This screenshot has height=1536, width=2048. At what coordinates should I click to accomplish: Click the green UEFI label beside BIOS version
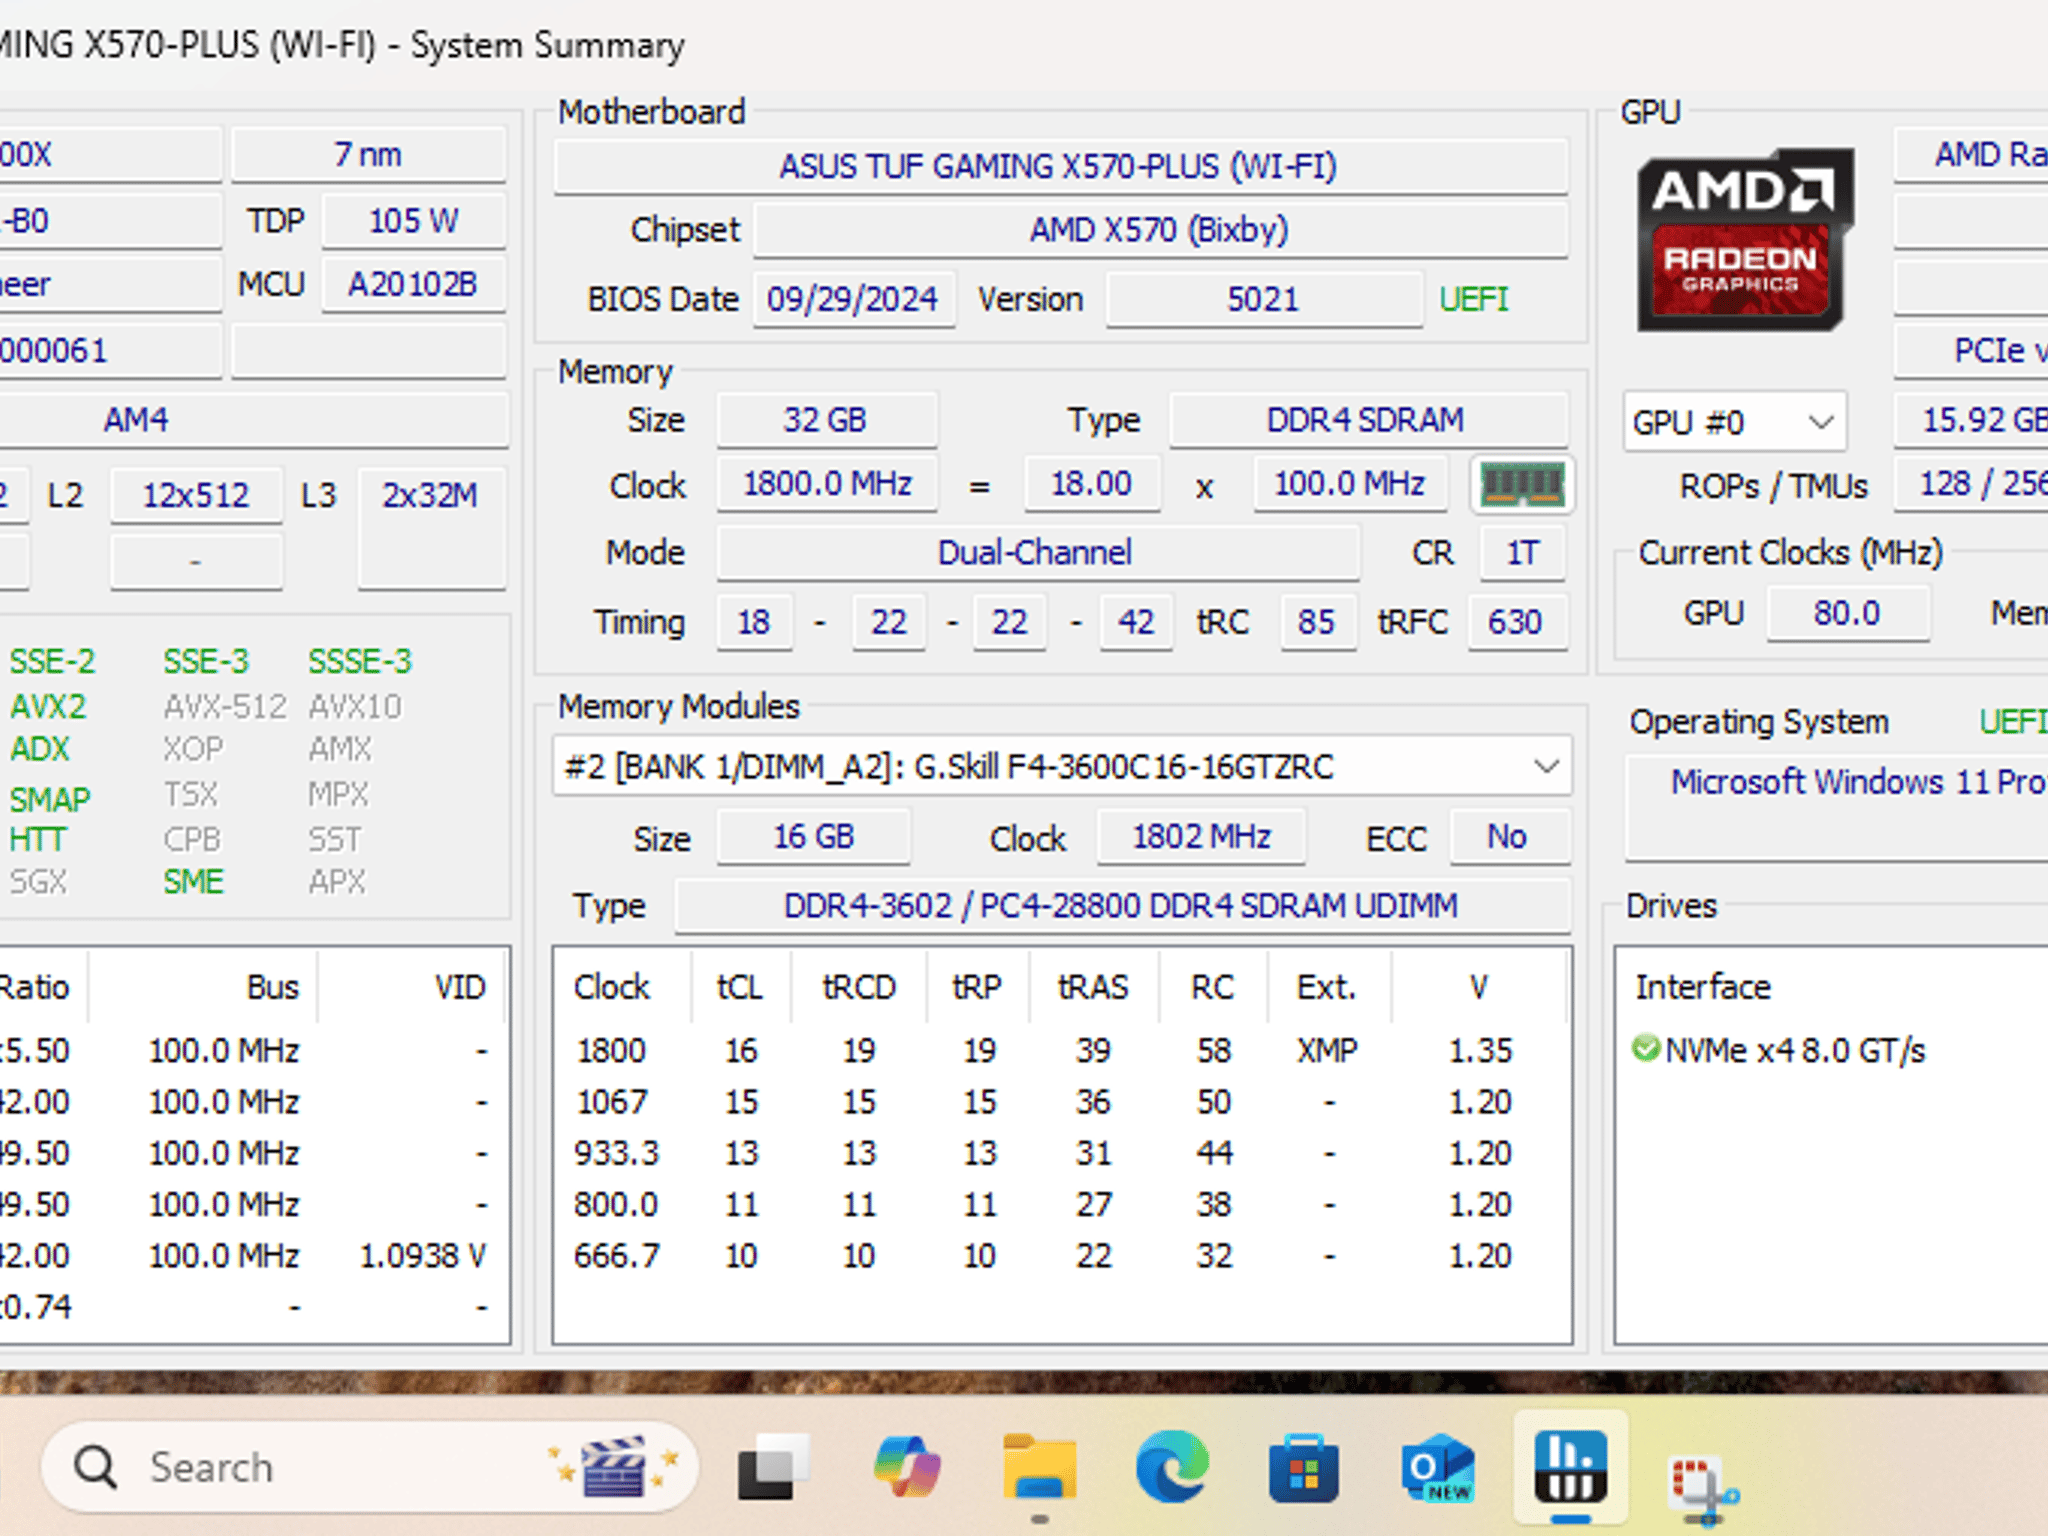(x=1474, y=299)
